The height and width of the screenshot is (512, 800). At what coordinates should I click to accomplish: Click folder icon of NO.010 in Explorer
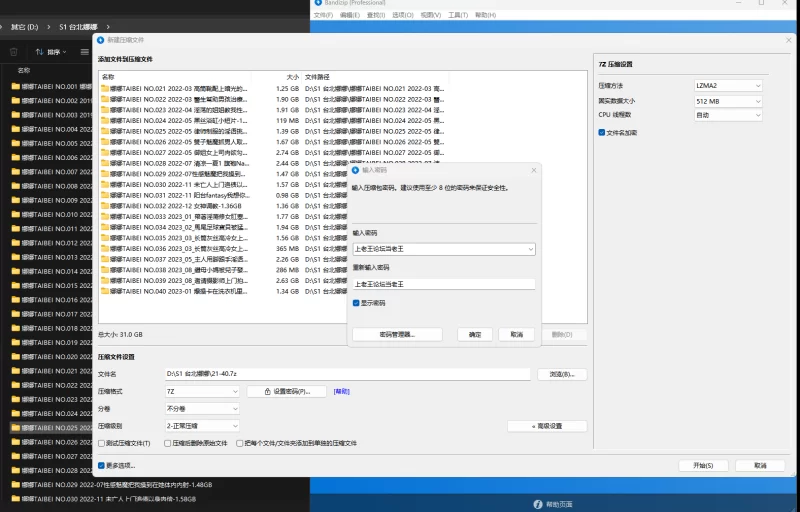tap(16, 215)
